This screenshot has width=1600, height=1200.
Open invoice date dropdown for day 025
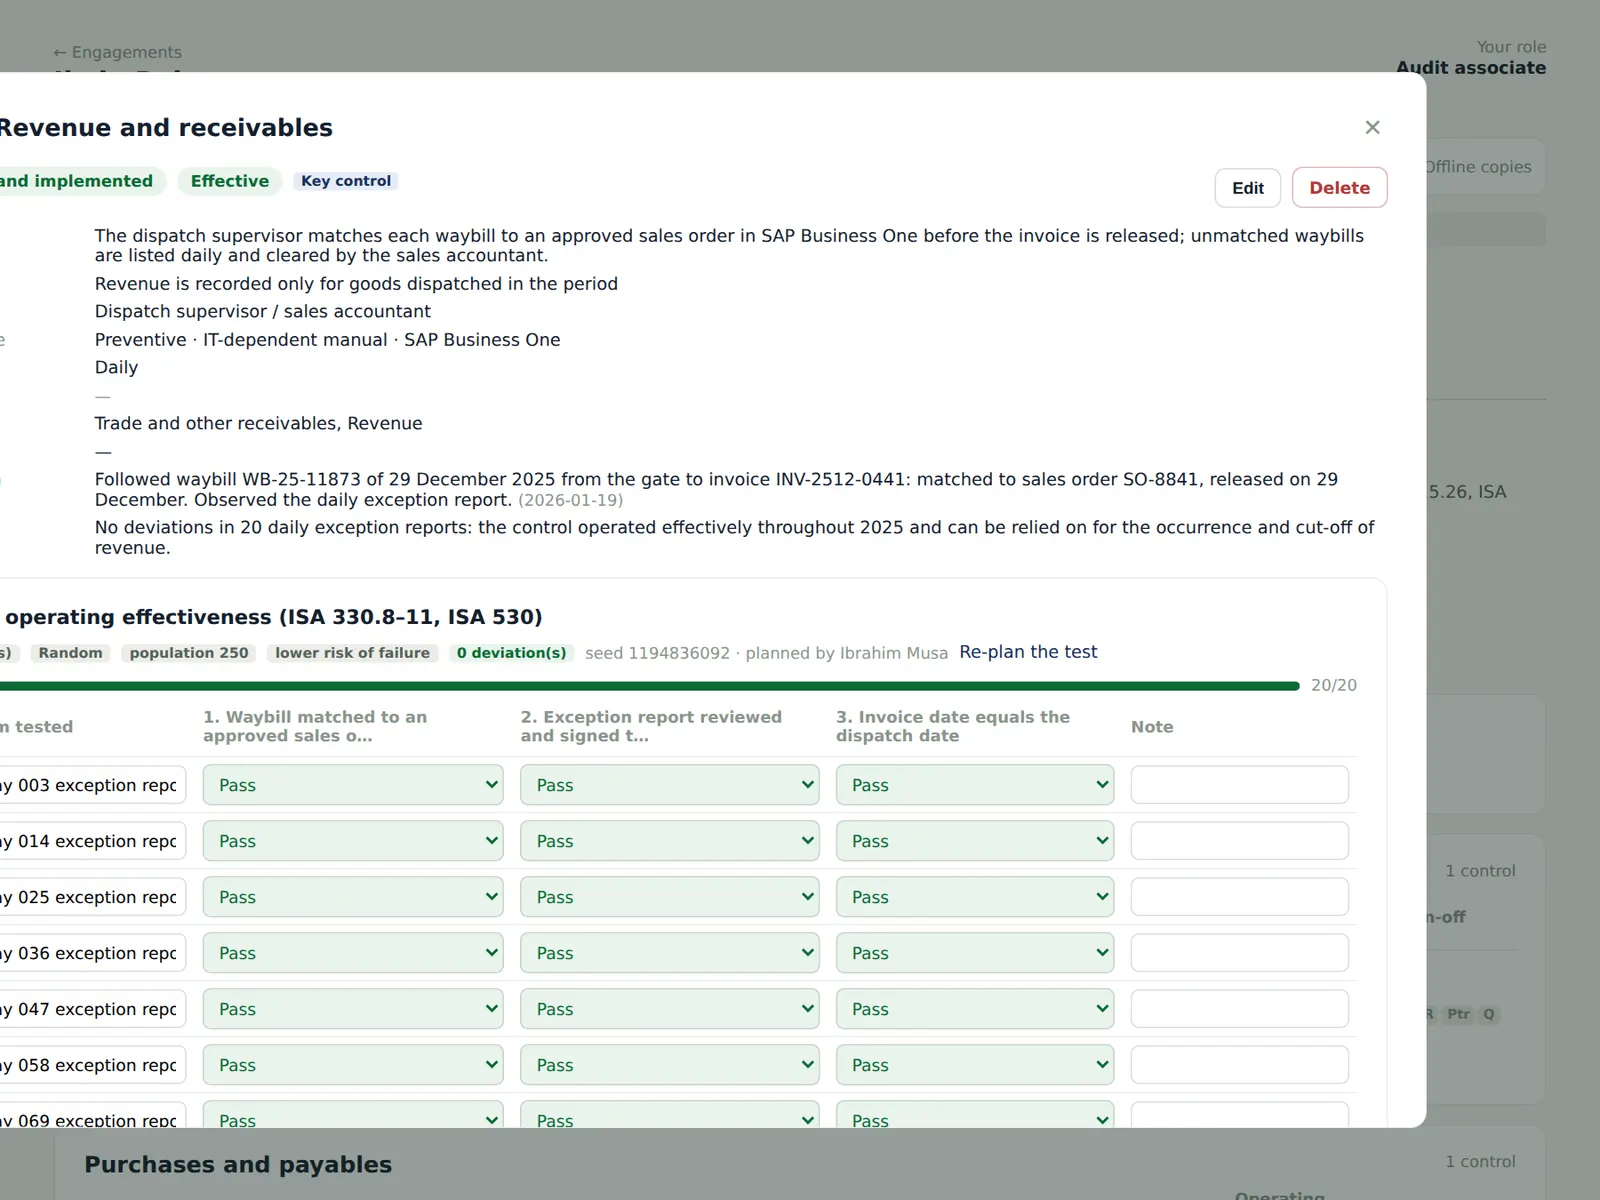point(975,897)
